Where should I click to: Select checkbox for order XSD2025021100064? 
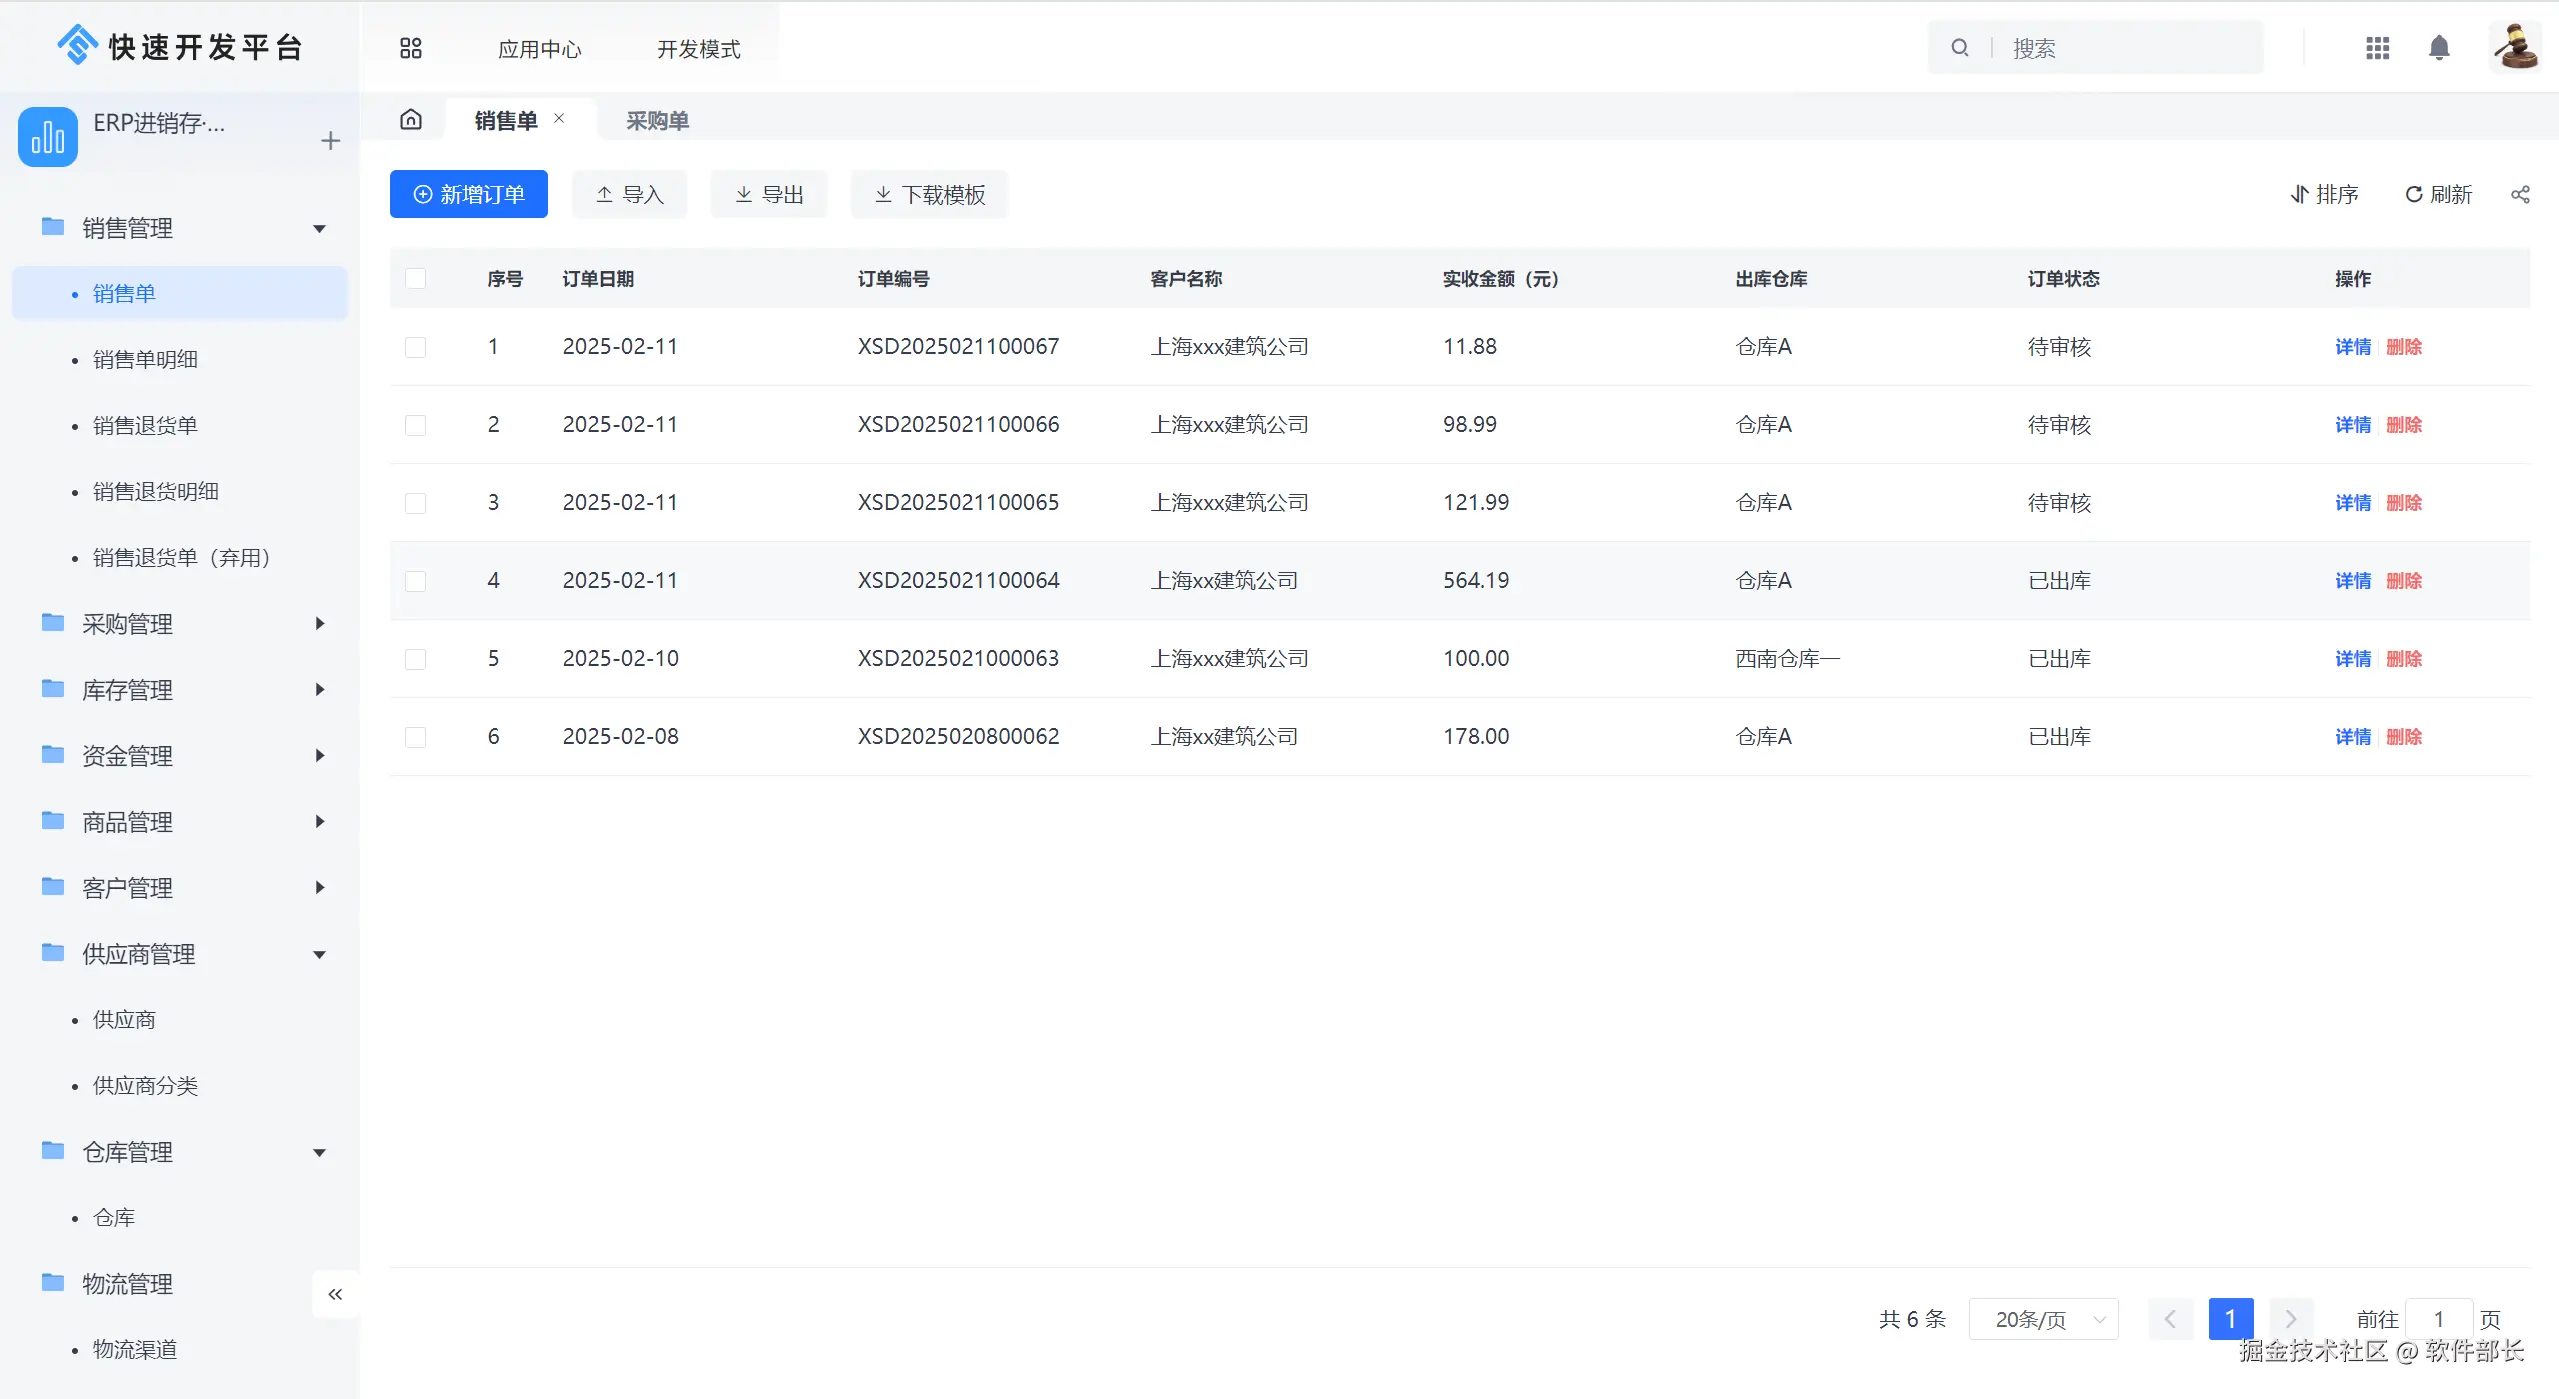point(416,581)
